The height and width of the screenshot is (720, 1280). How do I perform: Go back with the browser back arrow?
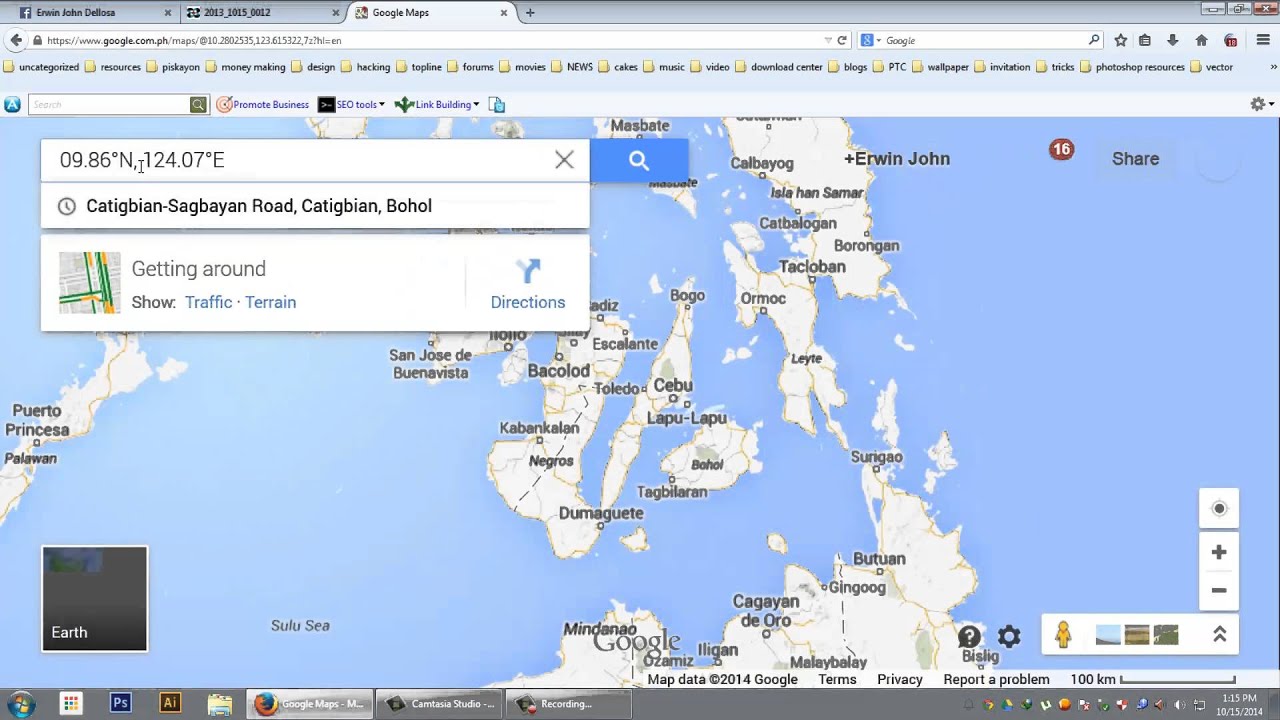pos(15,40)
